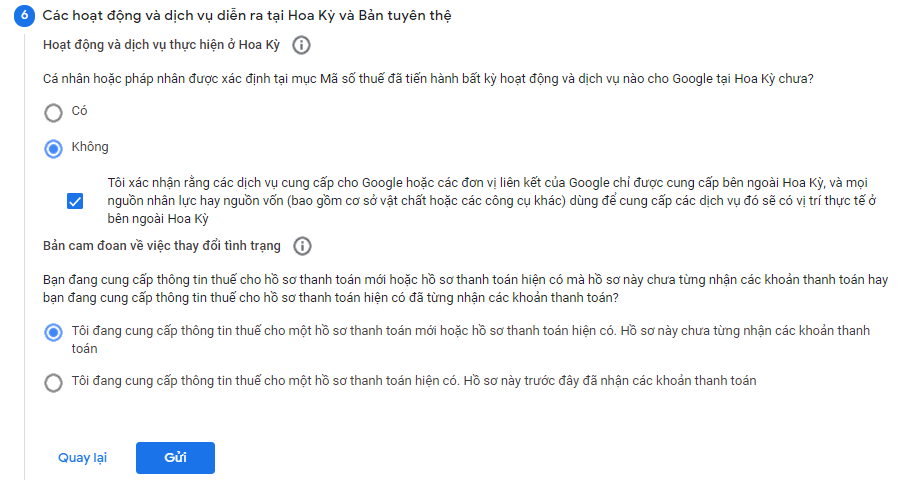Click label text Hồ sơ này trước đây đã nhận
Screen dimensions: 913x497
click(414, 381)
